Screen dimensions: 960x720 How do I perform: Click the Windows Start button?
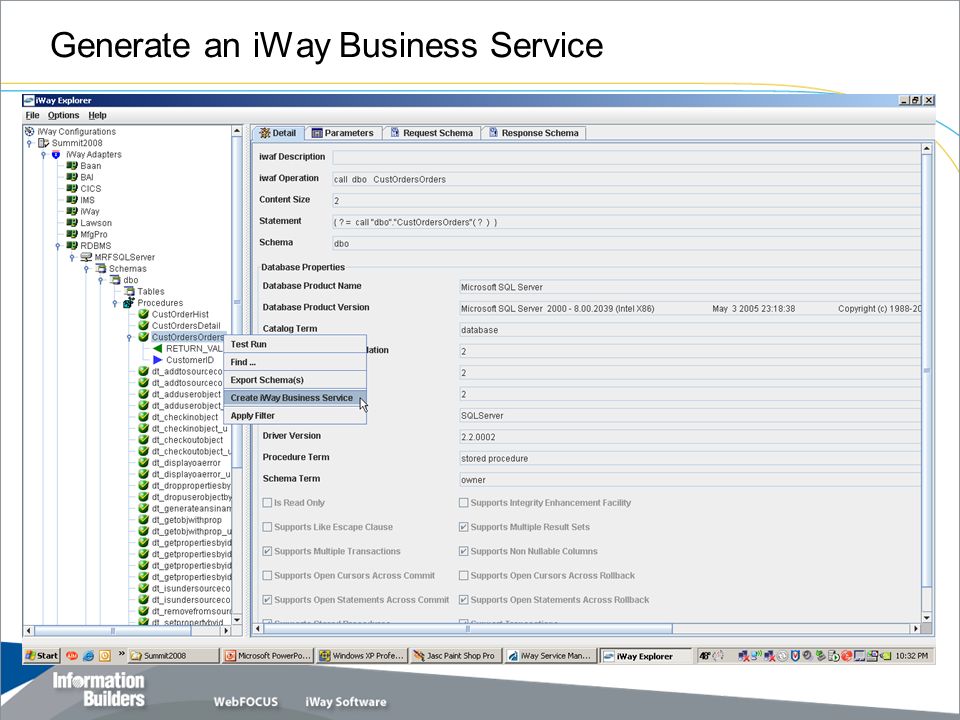point(42,656)
